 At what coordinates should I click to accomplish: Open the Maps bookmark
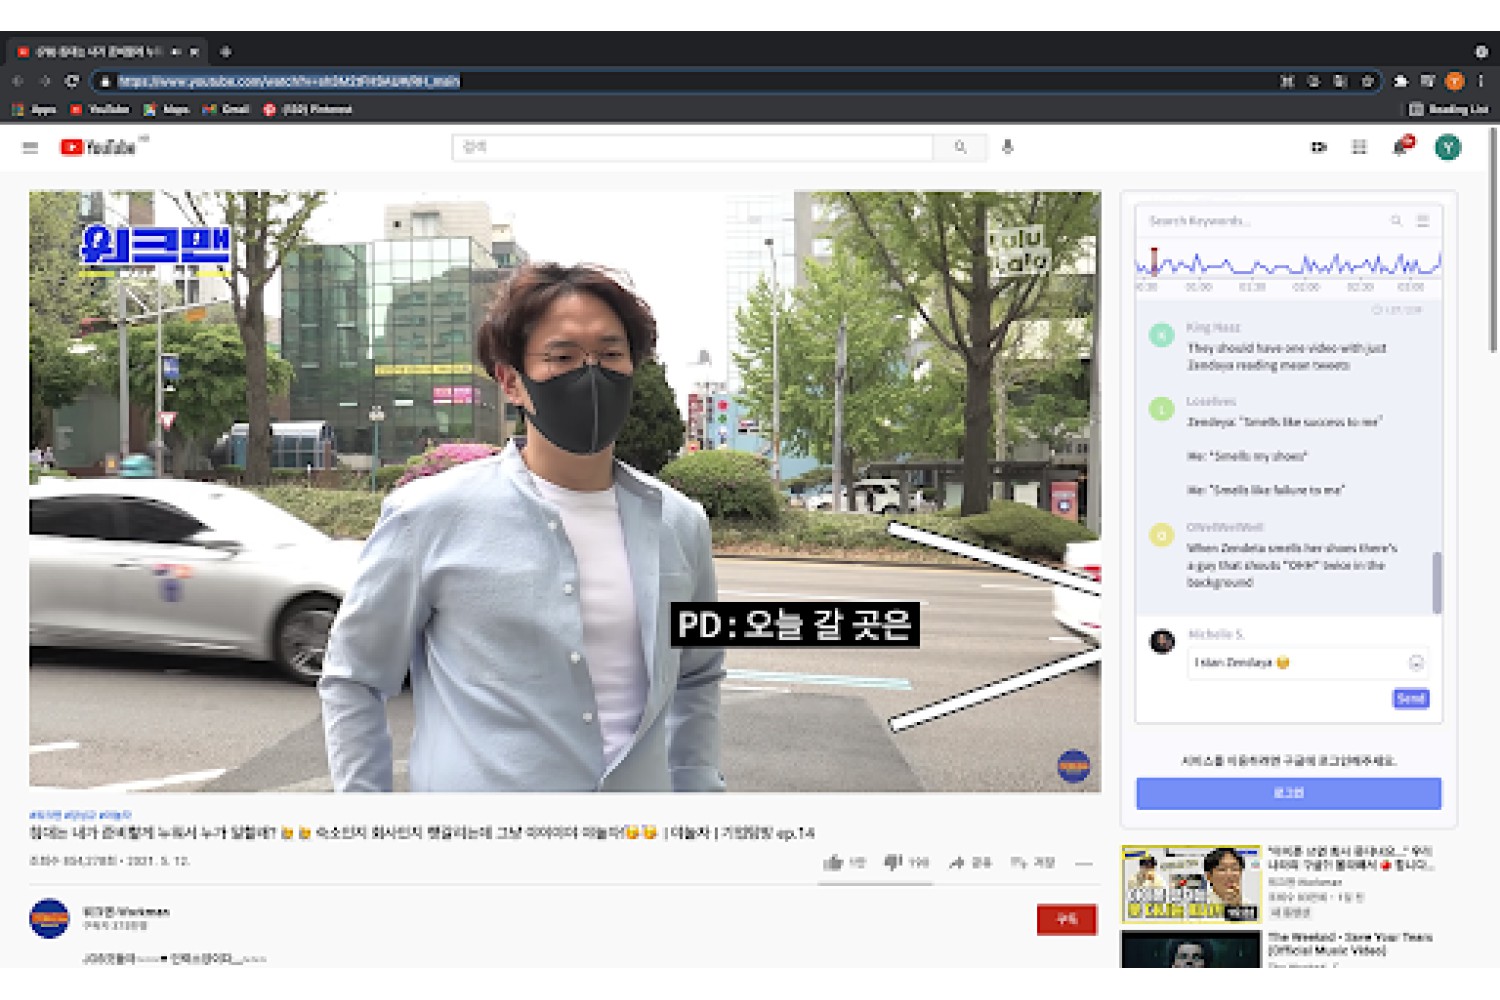[x=166, y=109]
